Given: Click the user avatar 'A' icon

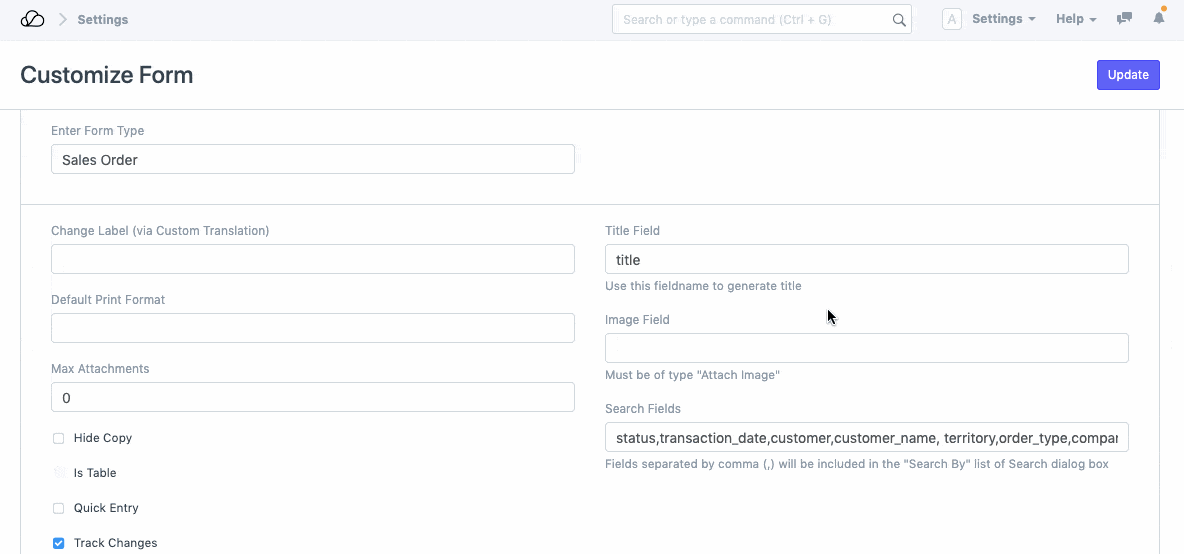Looking at the screenshot, I should tap(952, 20).
